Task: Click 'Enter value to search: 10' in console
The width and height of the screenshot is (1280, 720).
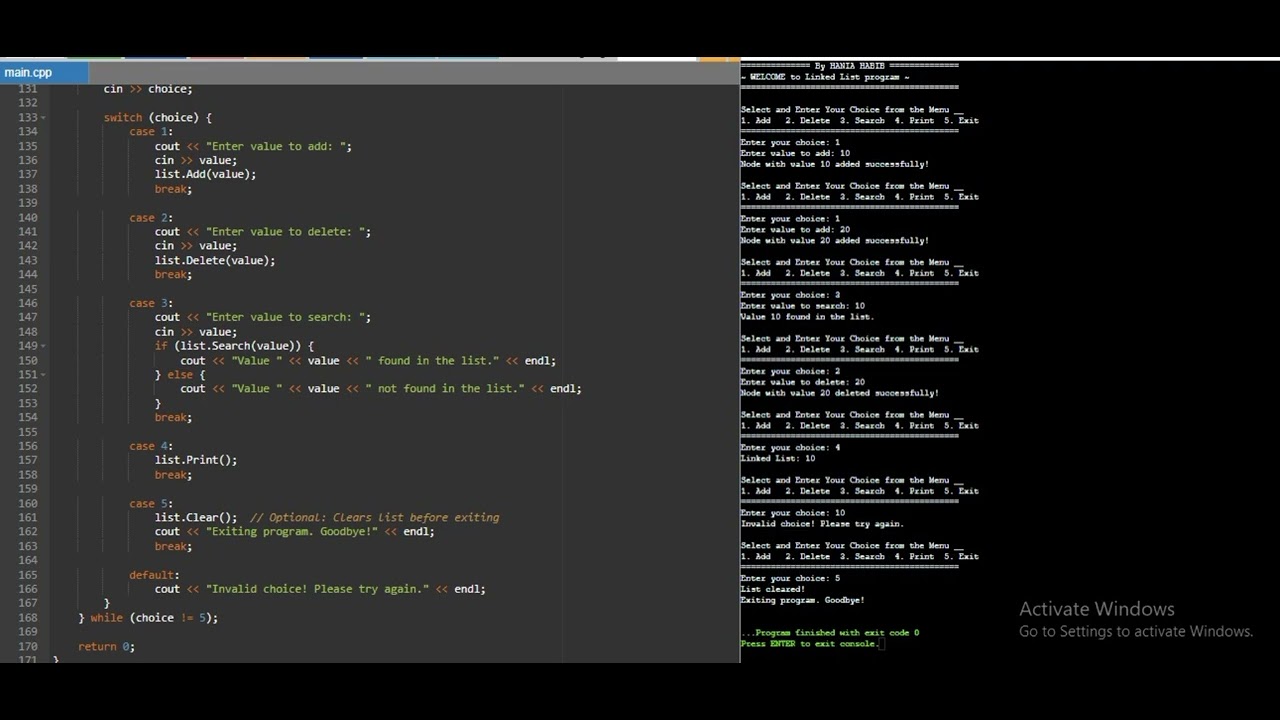Action: [803, 306]
